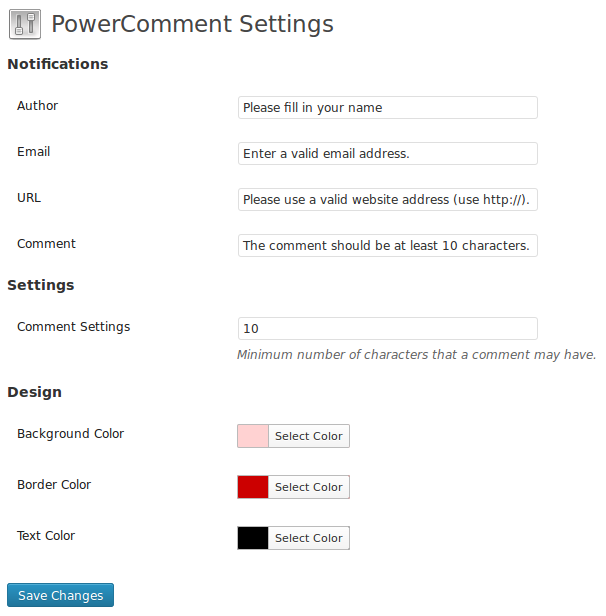Click the URL notification message field

[388, 199]
